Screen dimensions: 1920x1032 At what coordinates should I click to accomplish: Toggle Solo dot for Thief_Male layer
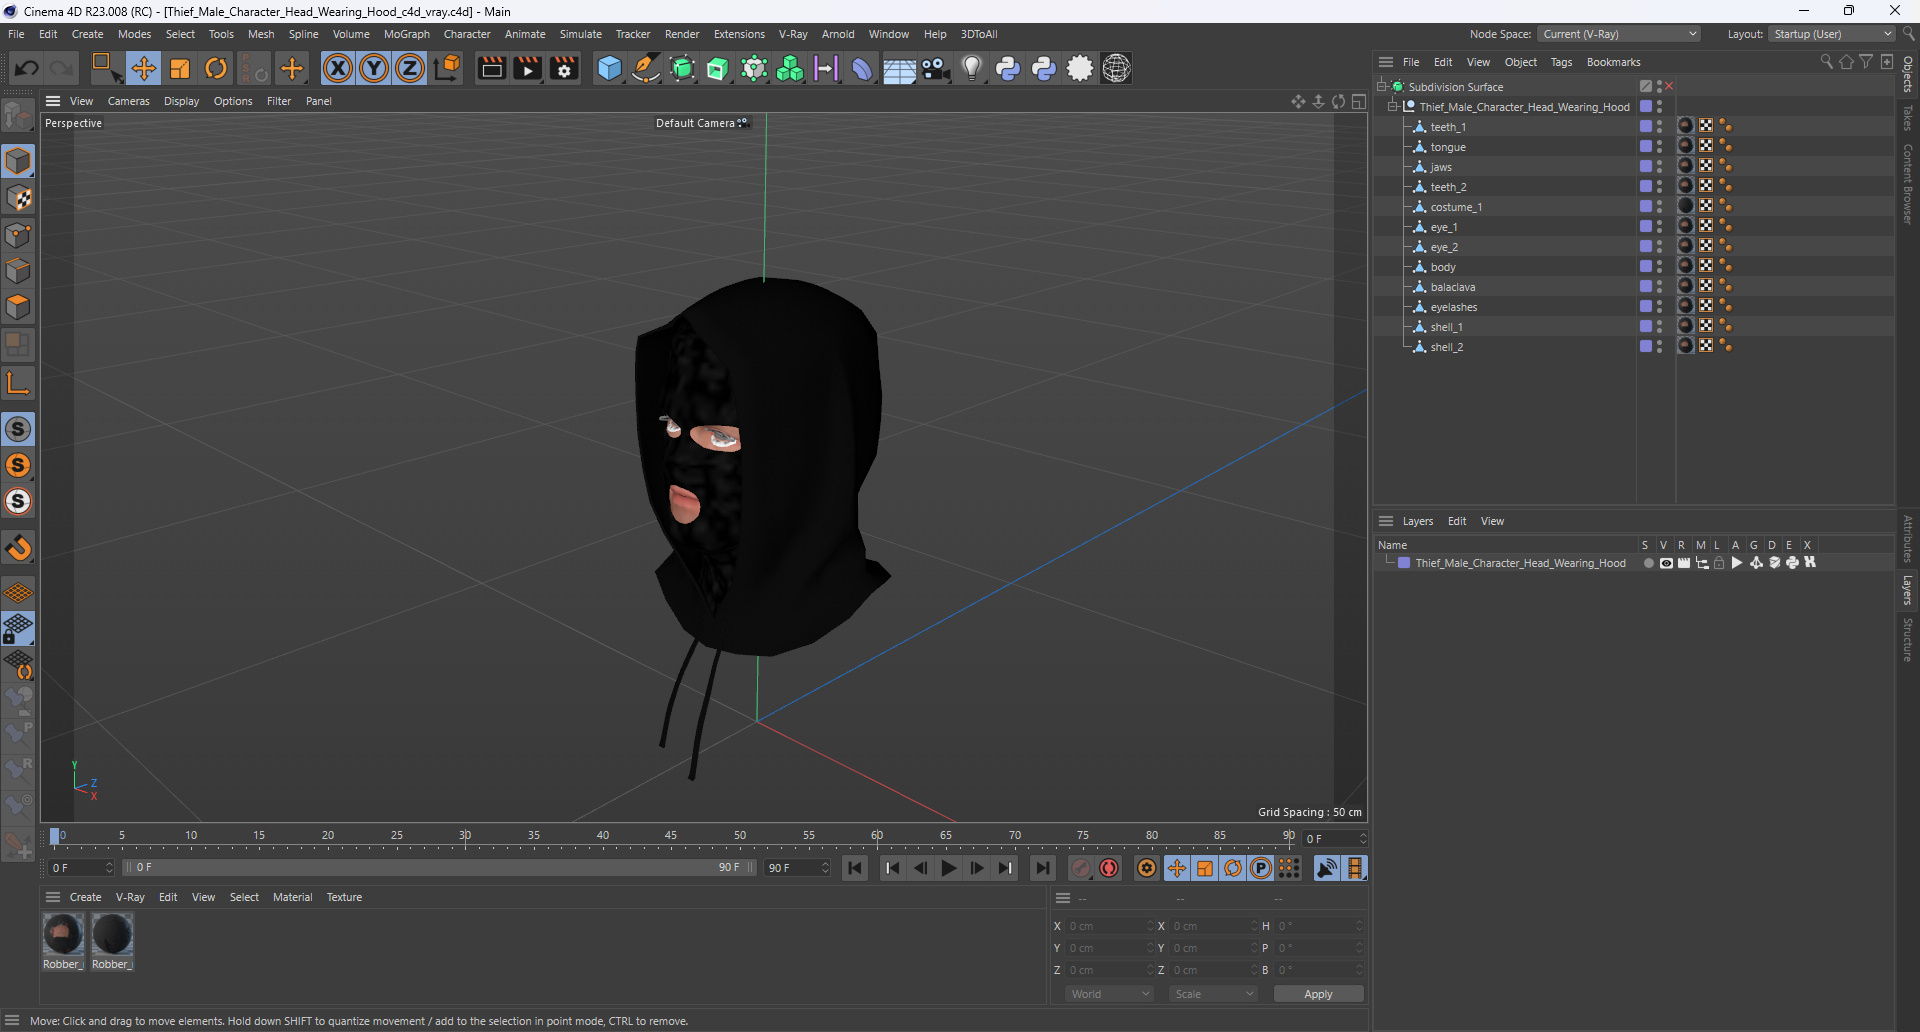point(1648,563)
